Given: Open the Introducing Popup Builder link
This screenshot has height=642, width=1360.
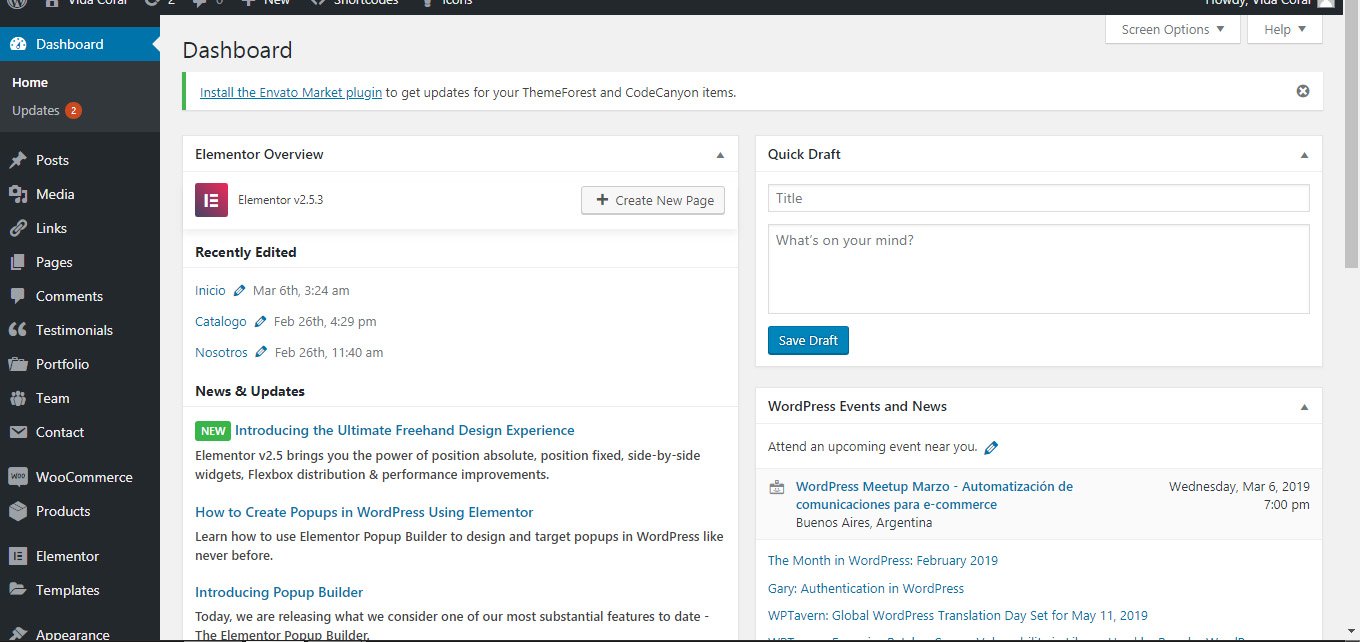Looking at the screenshot, I should click(x=279, y=593).
